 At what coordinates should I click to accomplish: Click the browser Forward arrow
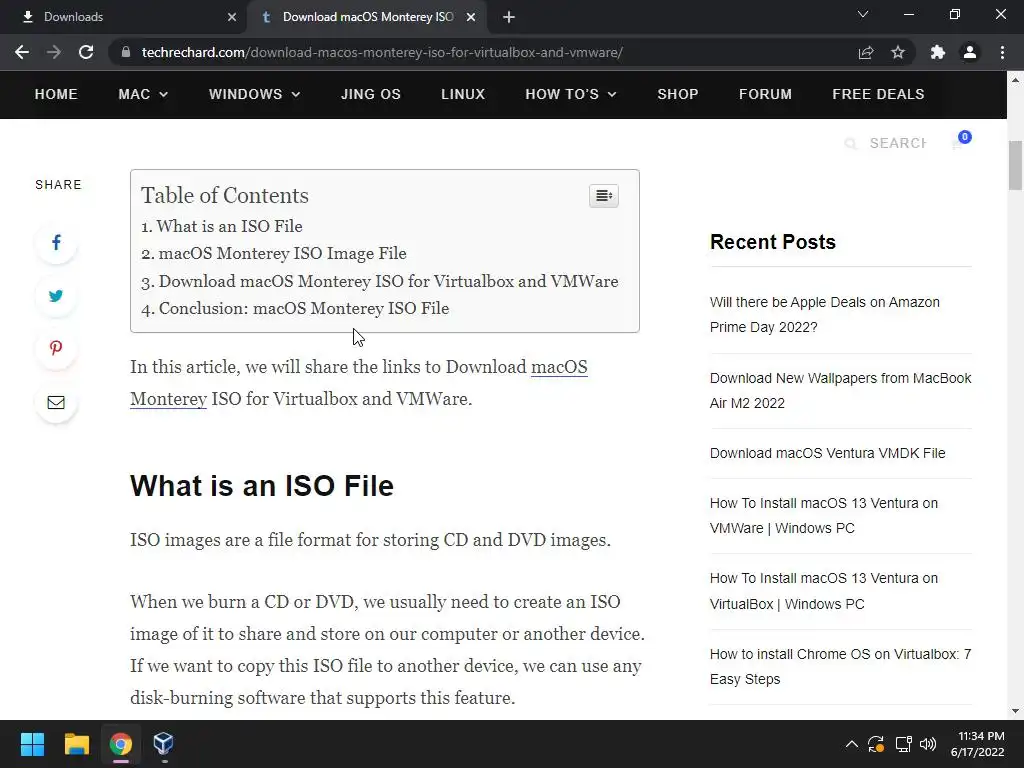click(54, 52)
